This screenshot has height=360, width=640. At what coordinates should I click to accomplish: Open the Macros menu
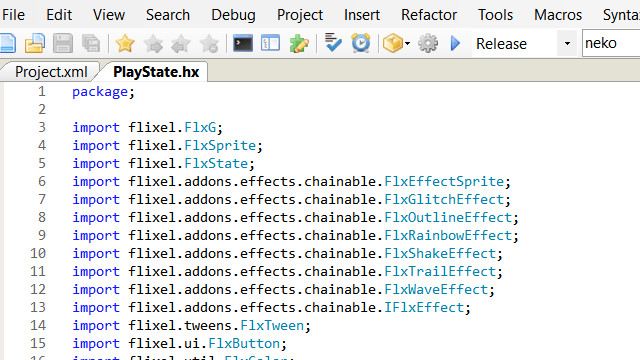coord(558,15)
